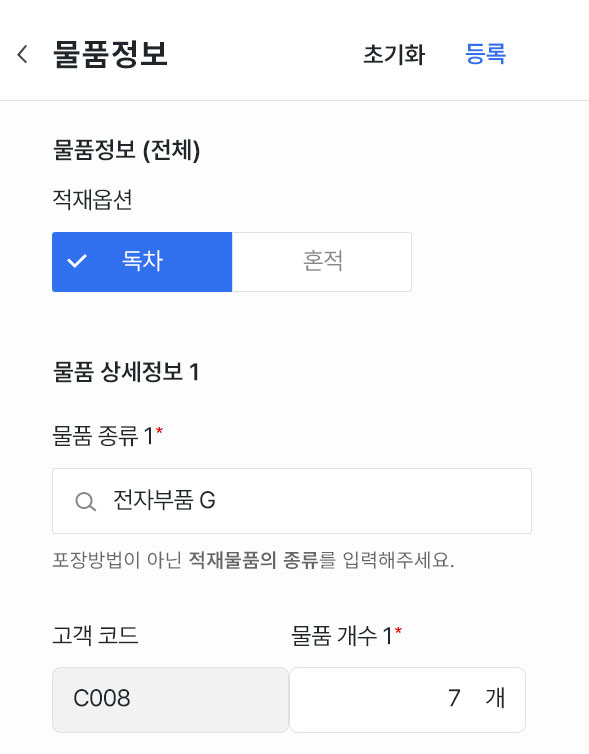Screen dimensions: 589x754
Task: Click the 개 unit suffix in quantity field
Action: click(x=495, y=698)
